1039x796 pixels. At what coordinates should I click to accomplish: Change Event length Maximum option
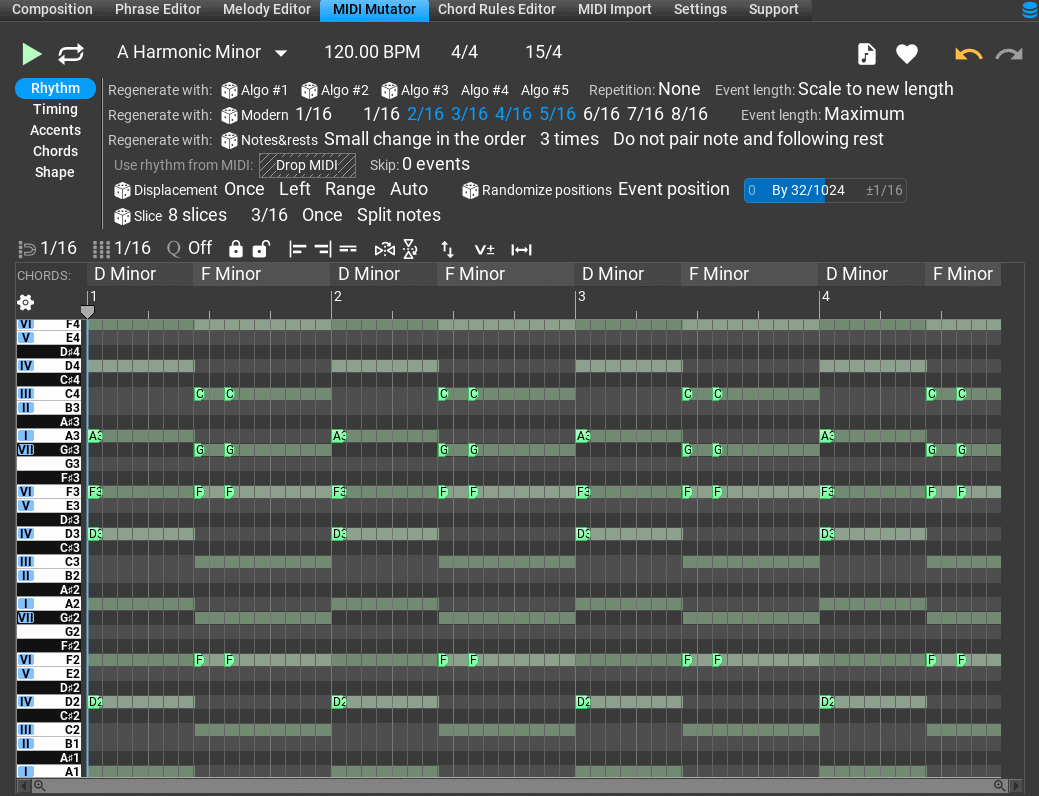(x=864, y=115)
